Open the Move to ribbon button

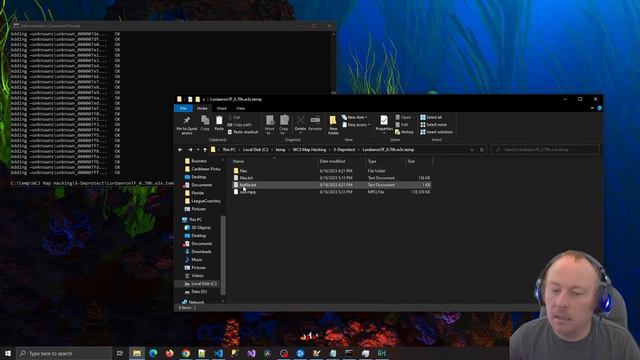point(269,124)
